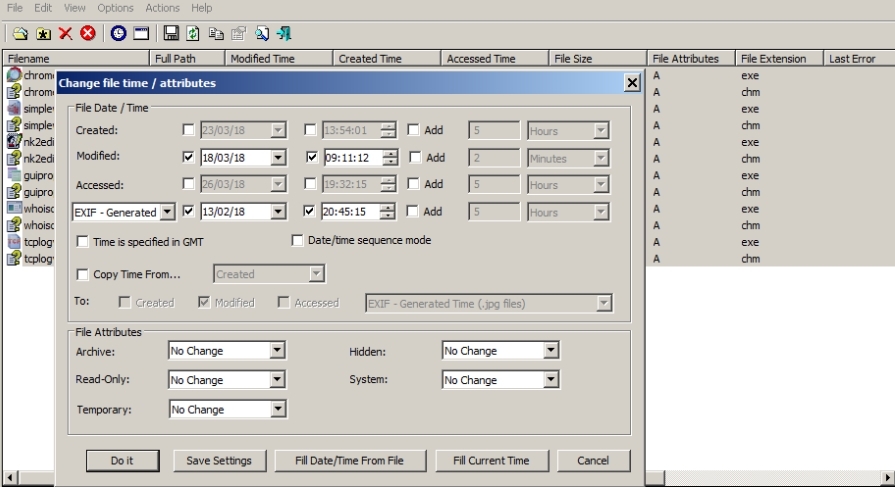This screenshot has height=487, width=895.
Task: Open the Minutes unit dropdown in Modified row
Action: (601, 158)
